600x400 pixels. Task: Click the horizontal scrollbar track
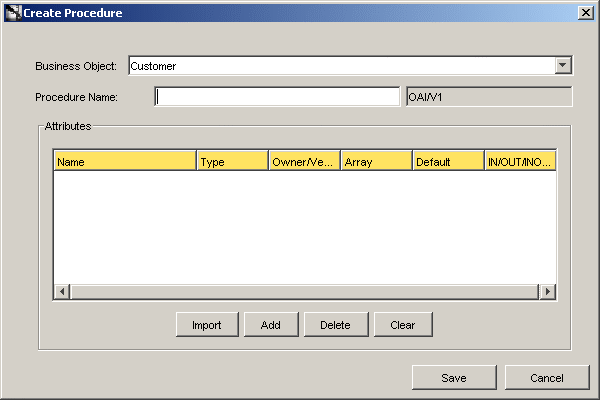click(305, 292)
